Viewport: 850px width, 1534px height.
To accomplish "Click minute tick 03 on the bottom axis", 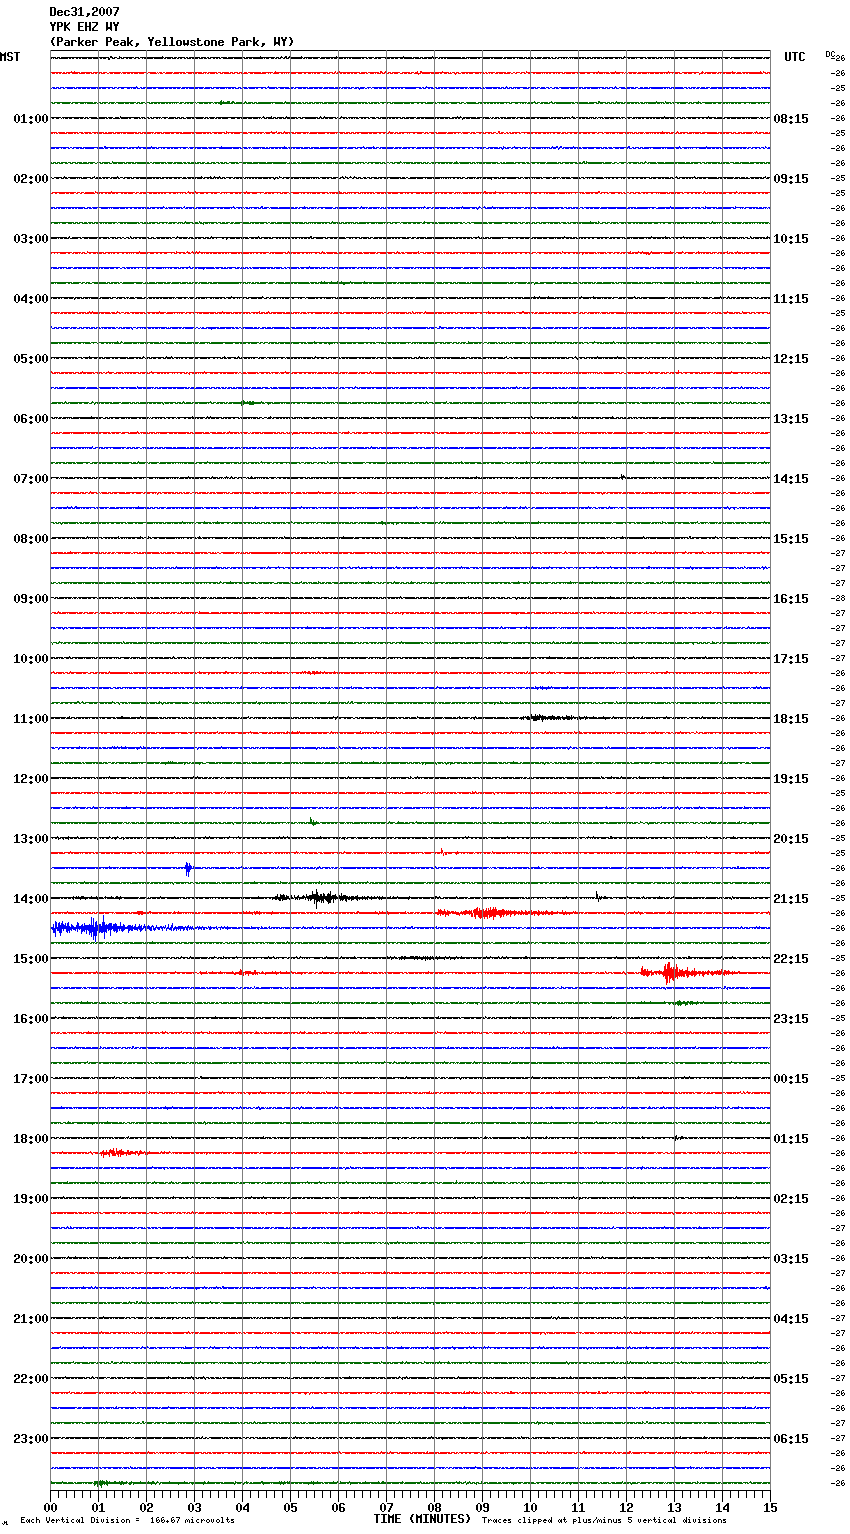I will [x=194, y=1506].
